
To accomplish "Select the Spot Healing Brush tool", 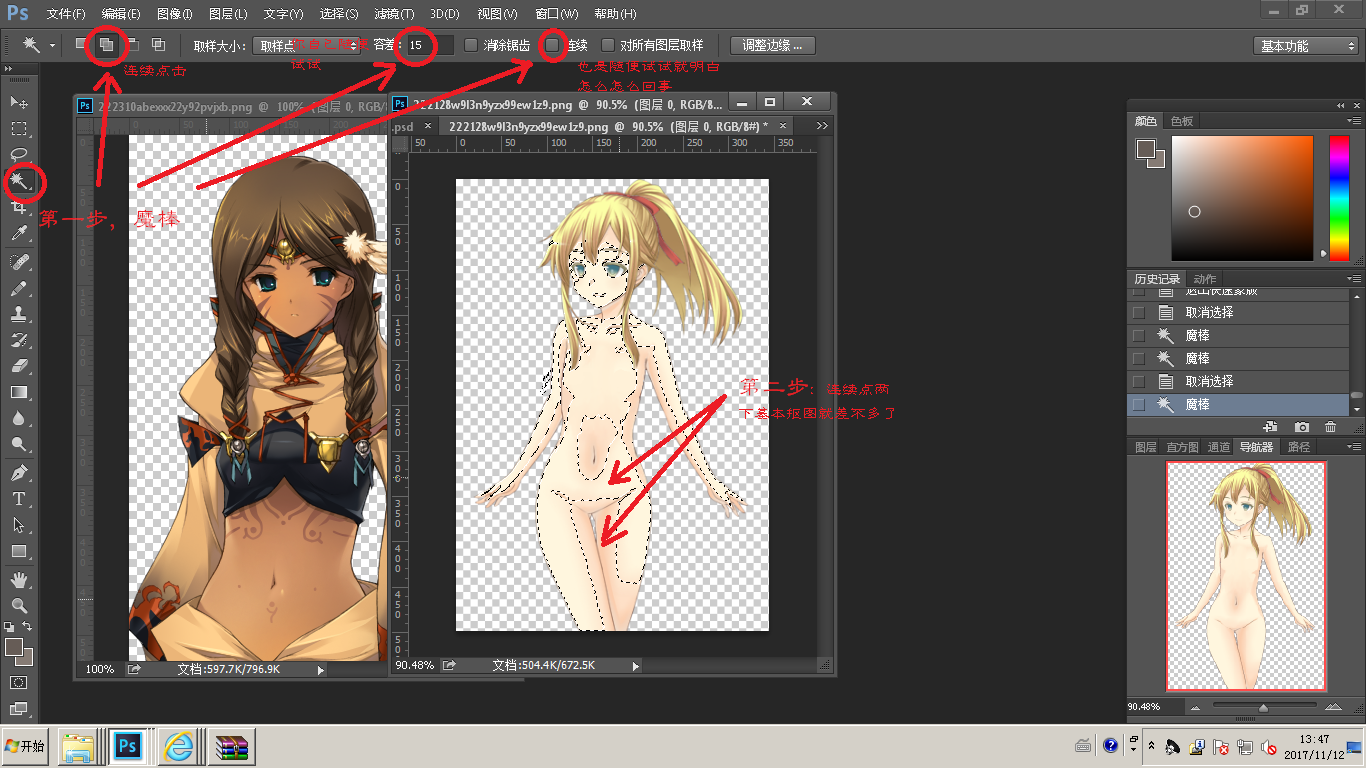I will pyautogui.click(x=19, y=261).
